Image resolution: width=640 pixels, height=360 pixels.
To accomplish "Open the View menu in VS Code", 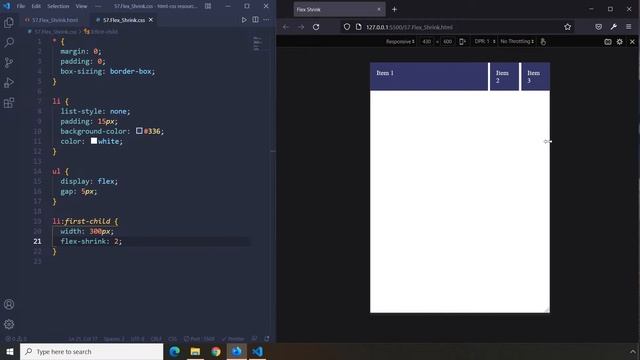I will [x=81, y=6].
